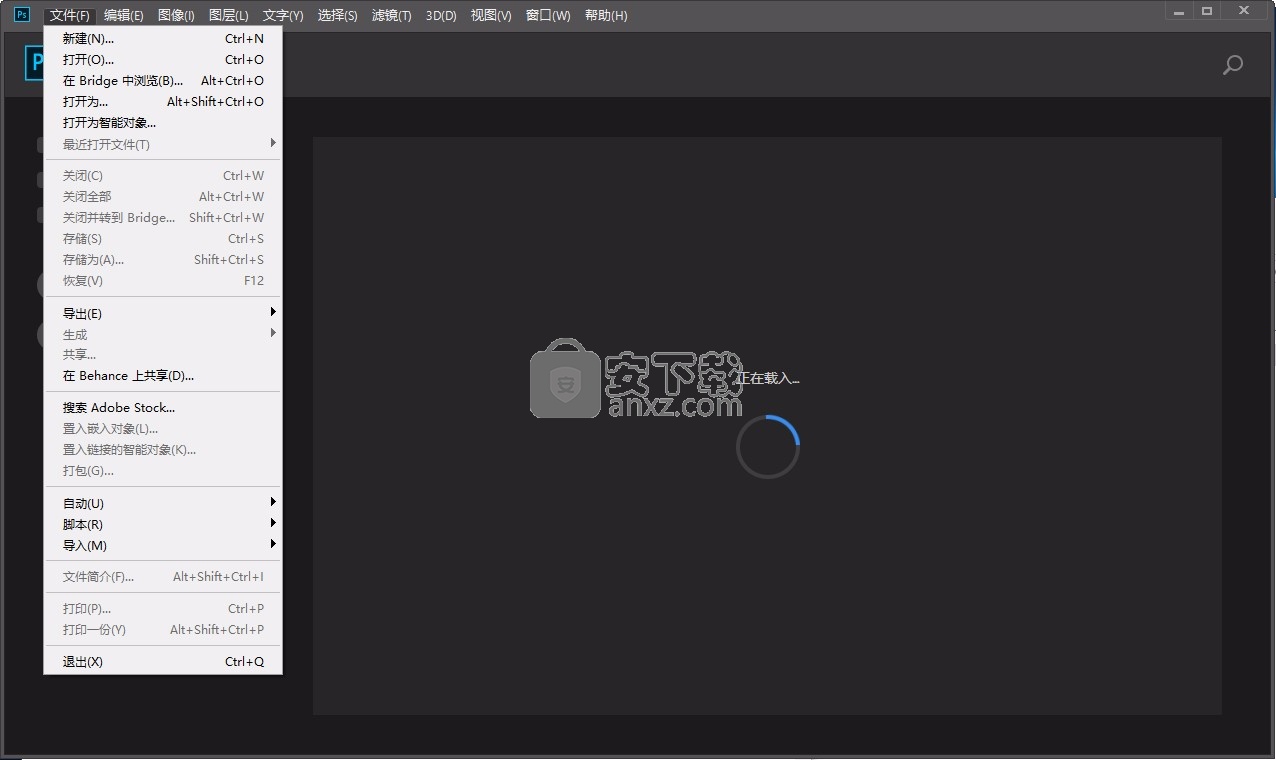Open the 编辑(E) menu
Image resolution: width=1276 pixels, height=760 pixels.
pyautogui.click(x=124, y=15)
